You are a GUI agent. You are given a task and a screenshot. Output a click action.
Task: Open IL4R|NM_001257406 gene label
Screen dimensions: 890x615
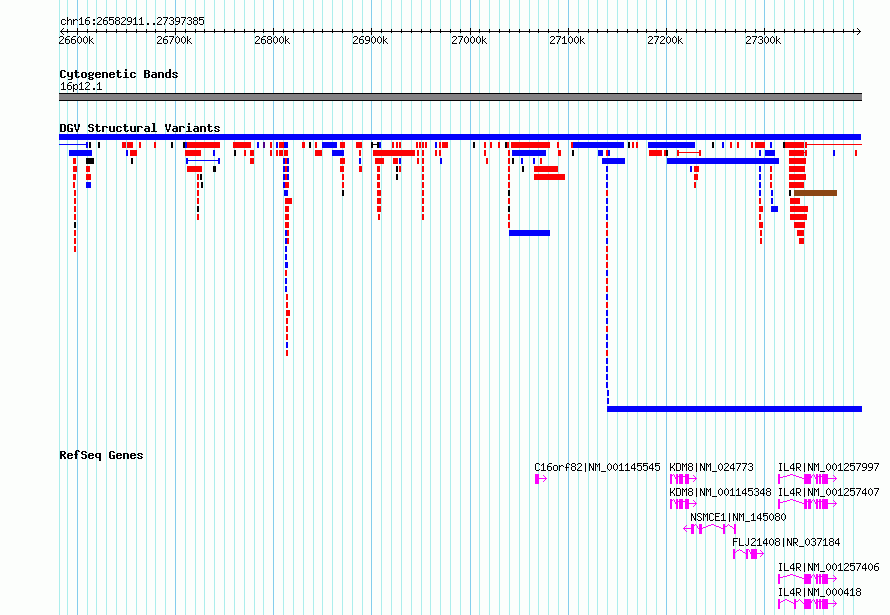point(828,567)
